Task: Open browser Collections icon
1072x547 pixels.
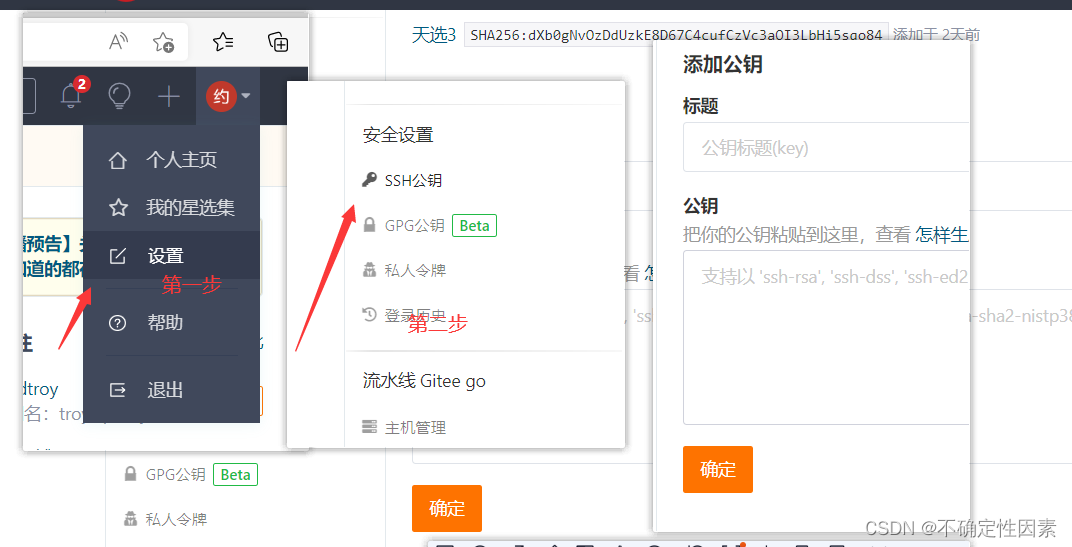Action: tap(278, 42)
